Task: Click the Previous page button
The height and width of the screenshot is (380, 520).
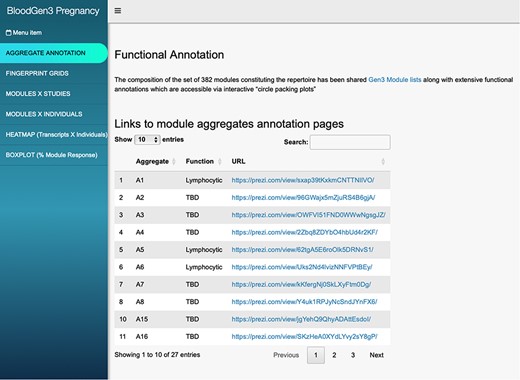Action: pyautogui.click(x=286, y=355)
